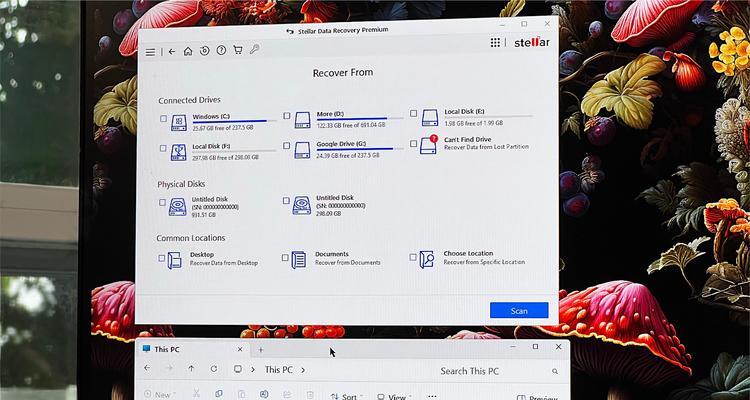Expand chevron after monitor icon in address bar
The image size is (750, 400).
253,369
